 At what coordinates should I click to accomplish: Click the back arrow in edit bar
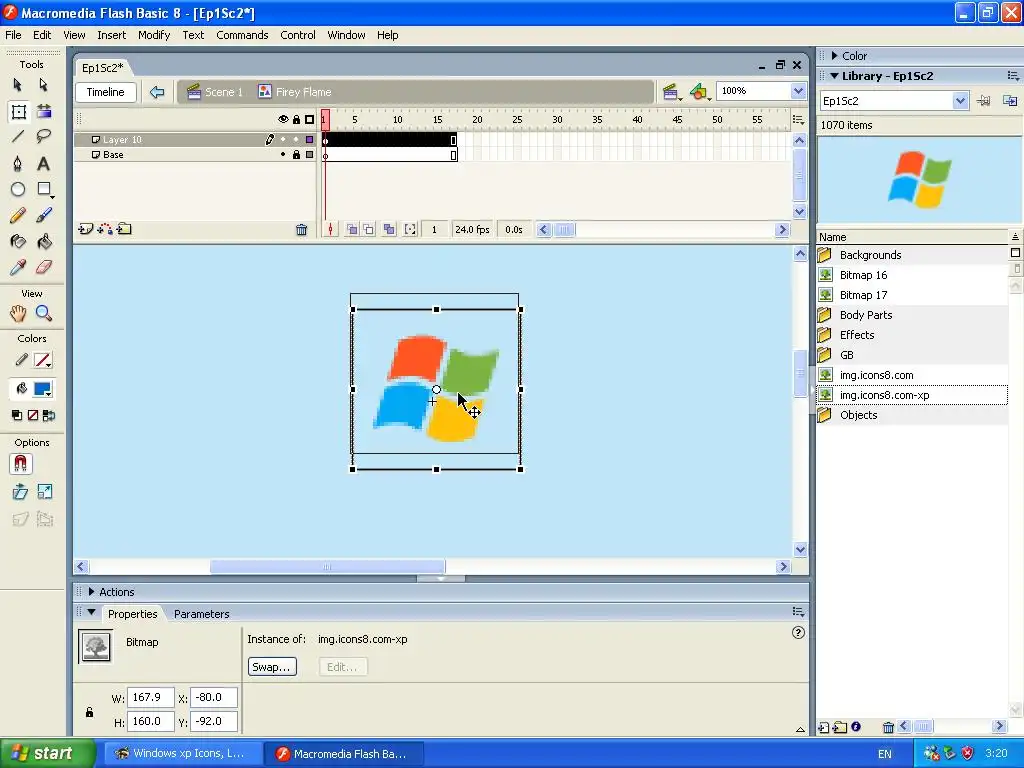click(x=157, y=92)
